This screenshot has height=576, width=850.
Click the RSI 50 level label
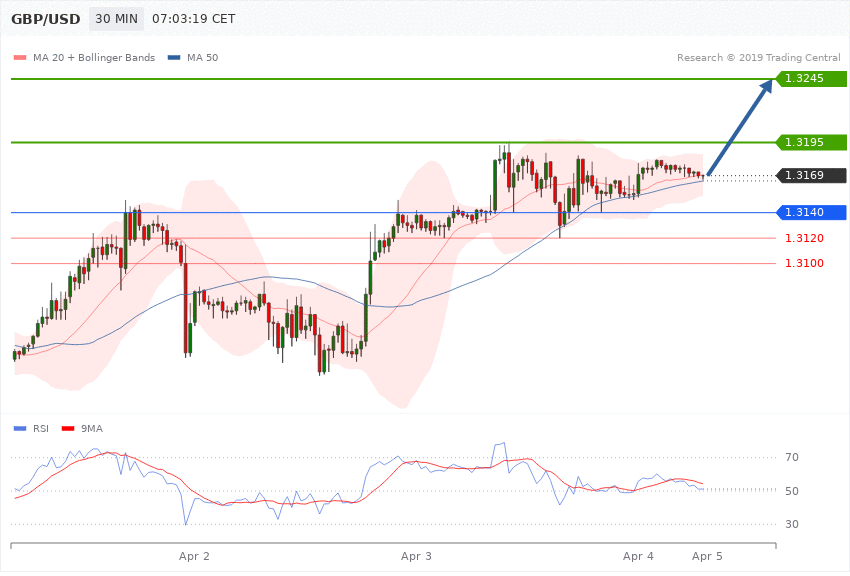click(792, 491)
